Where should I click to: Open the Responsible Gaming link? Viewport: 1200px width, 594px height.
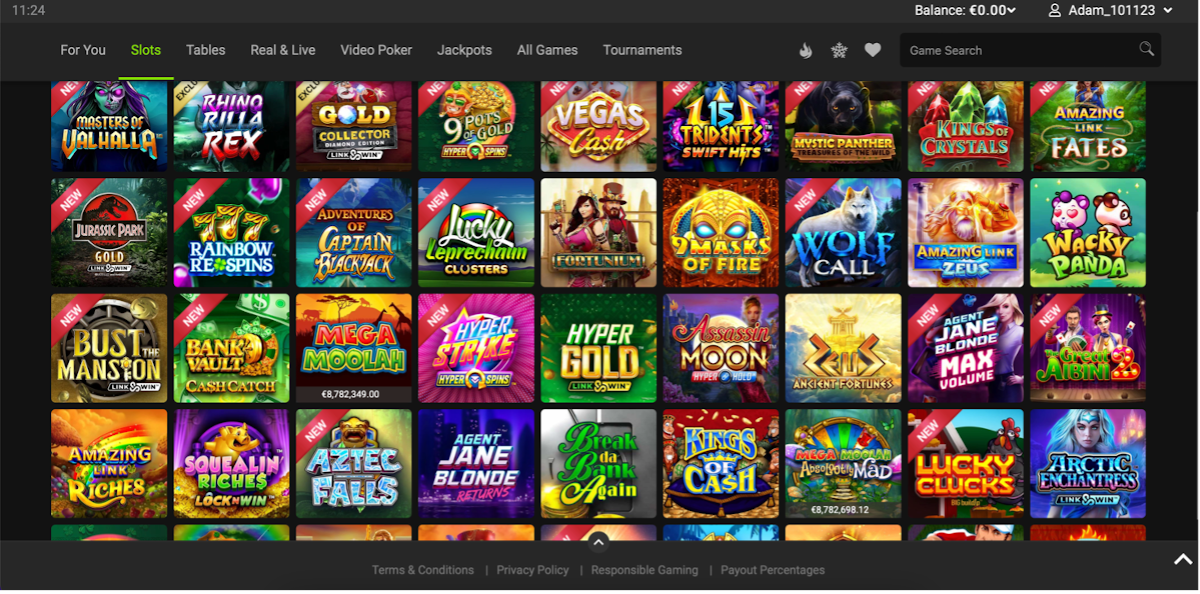tap(644, 570)
